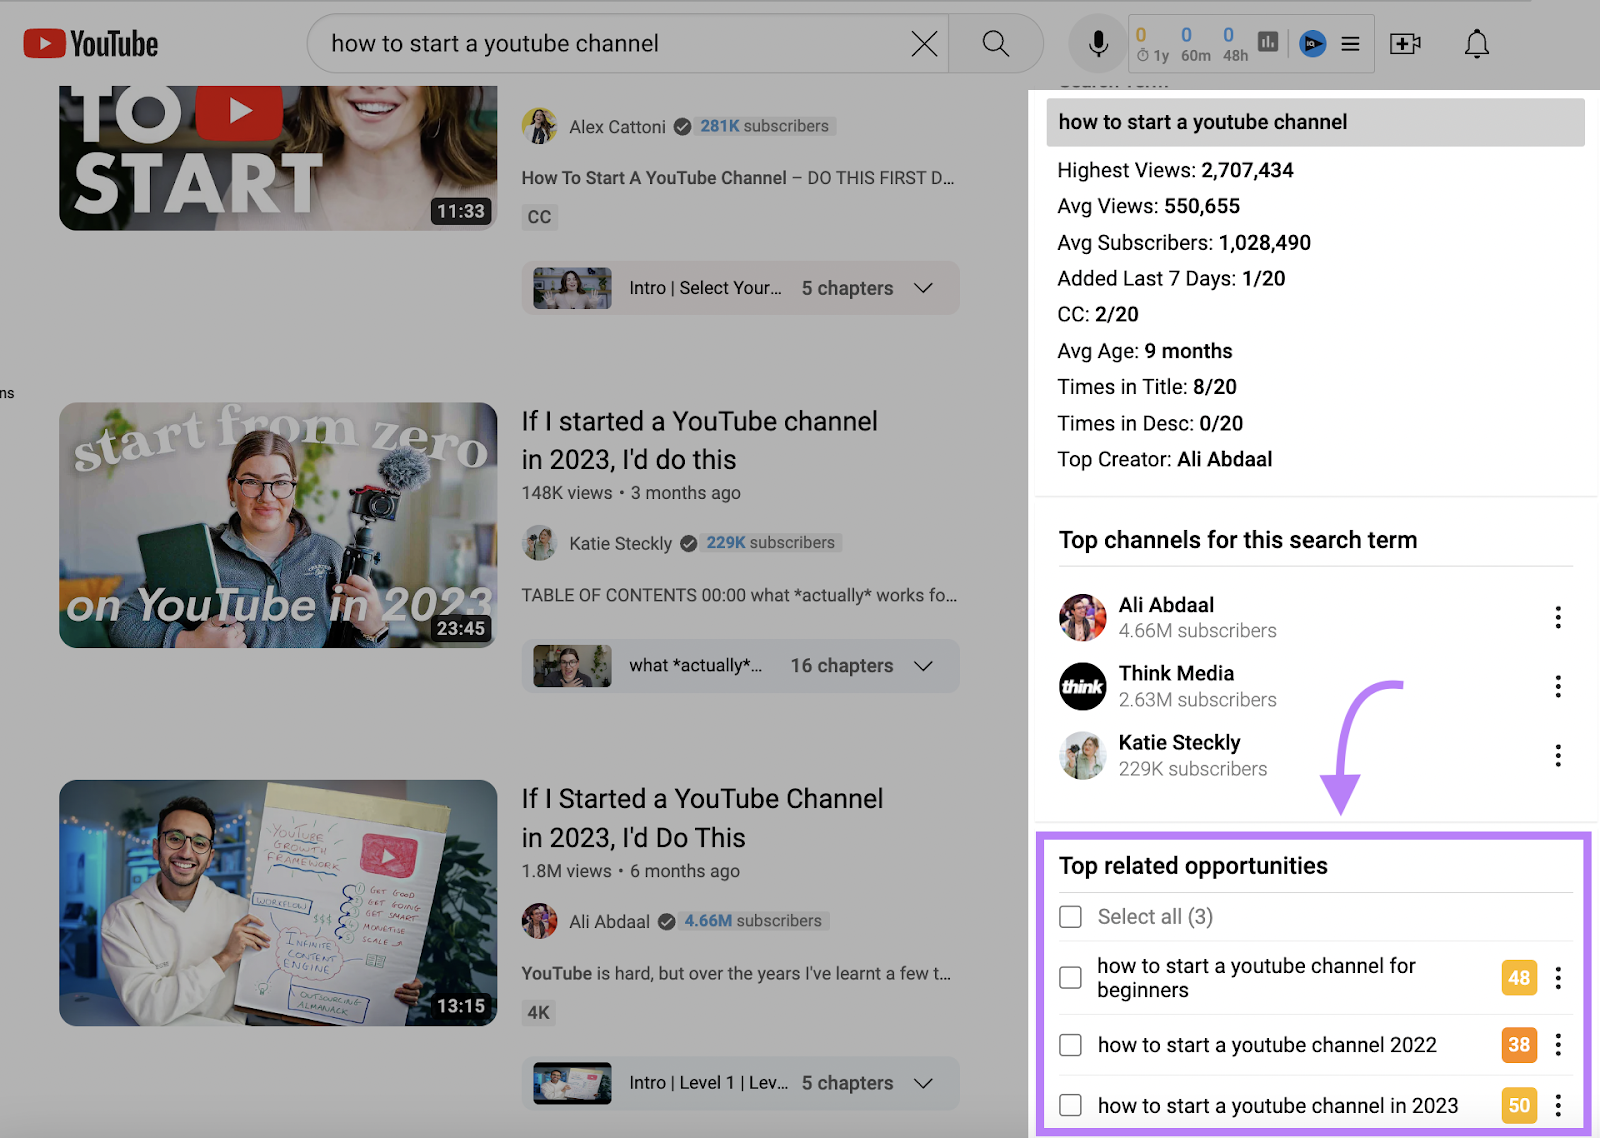The width and height of the screenshot is (1600, 1138).
Task: Check 'how to start a youtube channel for beginners'
Action: 1070,978
